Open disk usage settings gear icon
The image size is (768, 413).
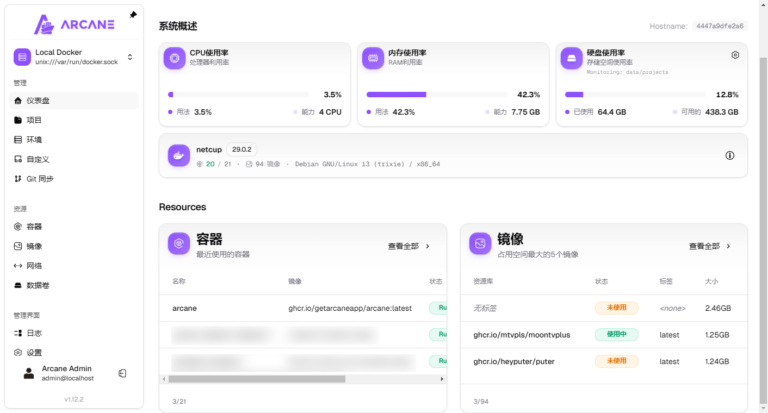(x=735, y=55)
